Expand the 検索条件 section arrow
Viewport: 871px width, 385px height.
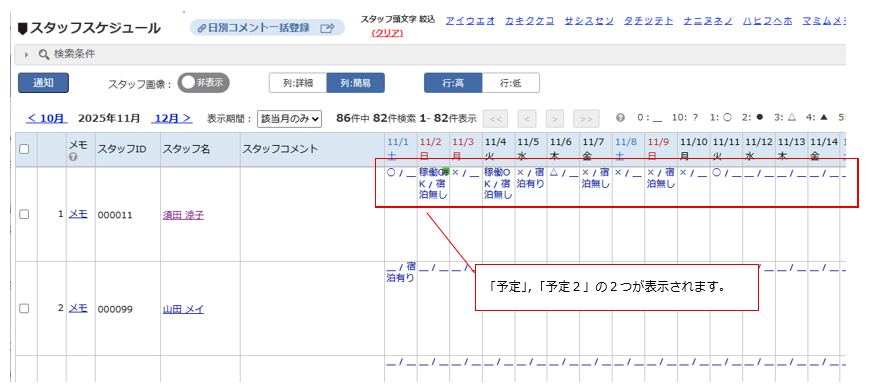click(x=27, y=55)
